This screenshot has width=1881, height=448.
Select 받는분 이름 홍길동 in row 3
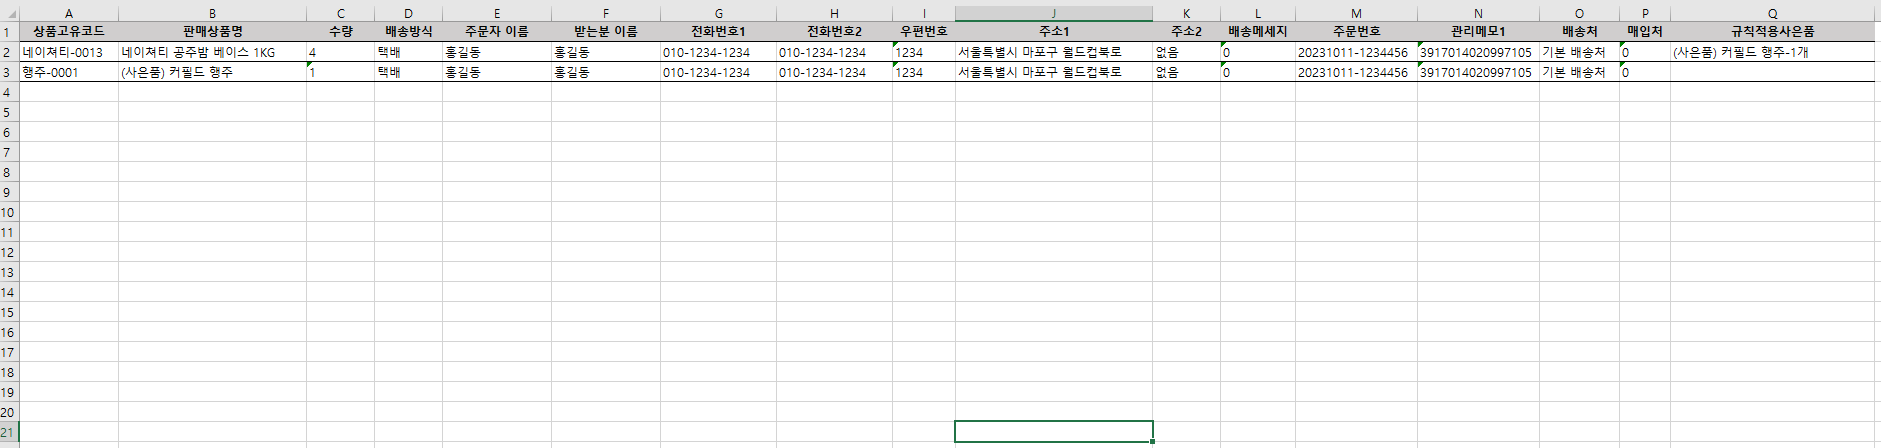click(606, 72)
